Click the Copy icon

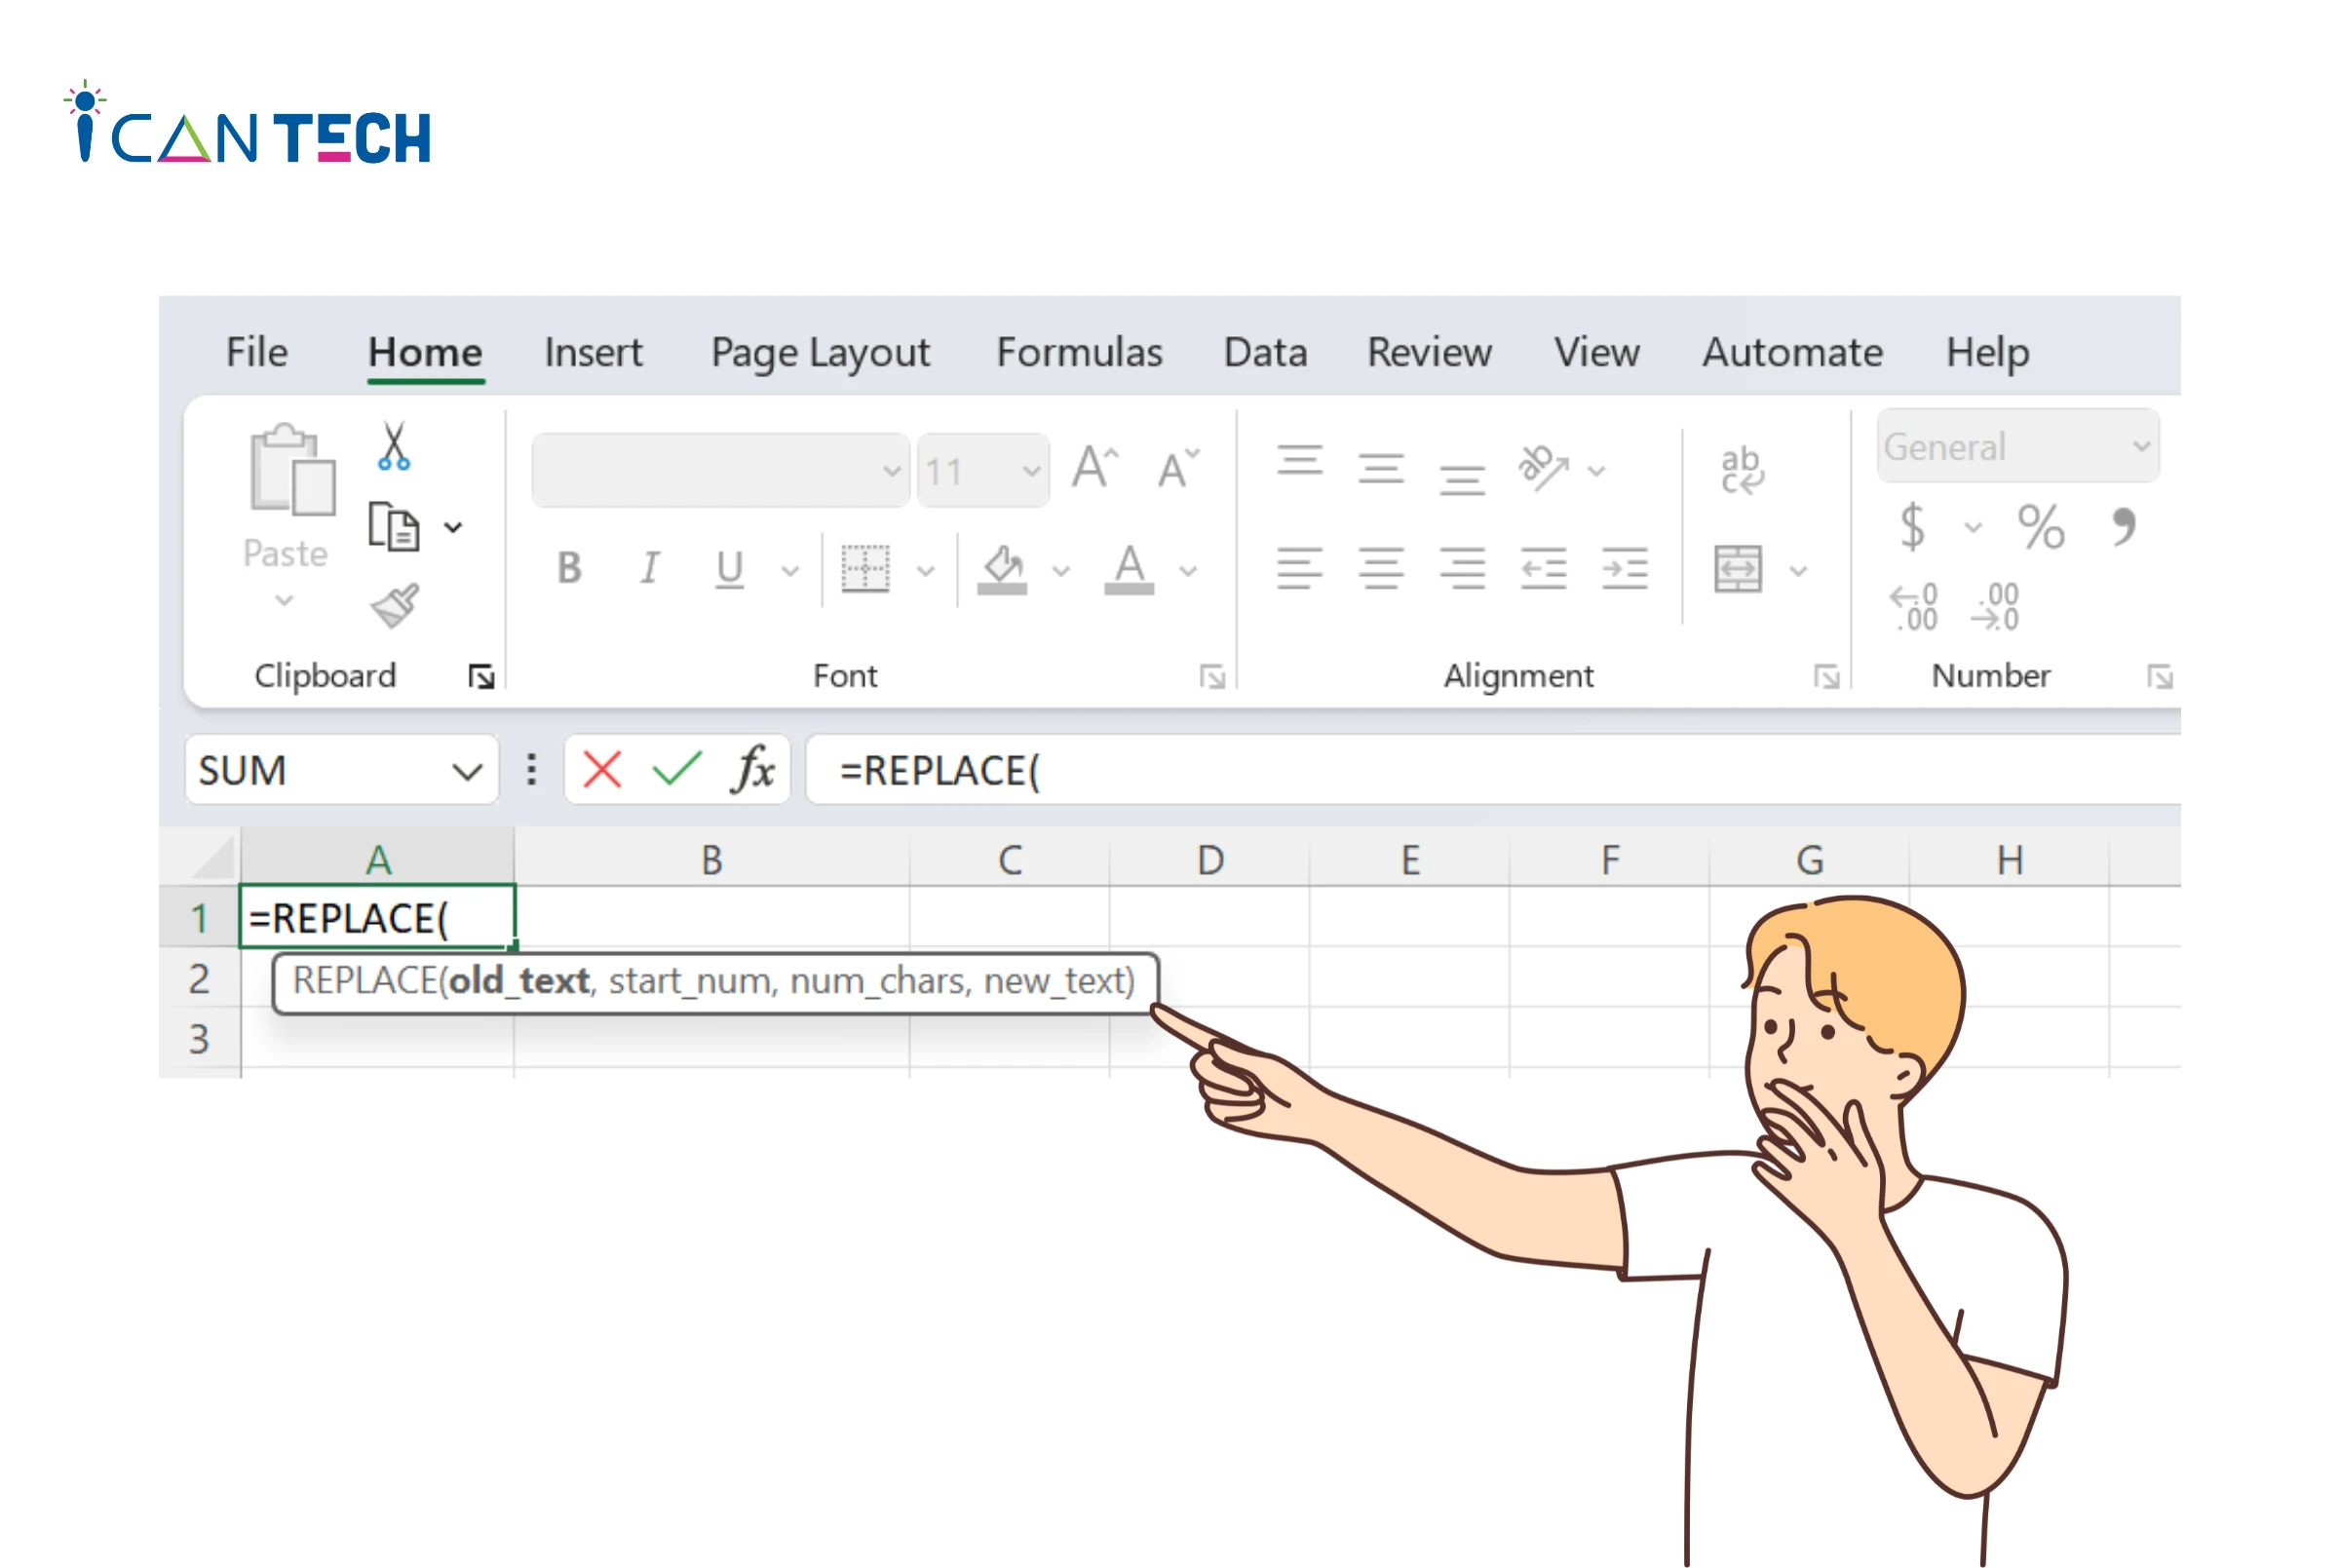[393, 526]
